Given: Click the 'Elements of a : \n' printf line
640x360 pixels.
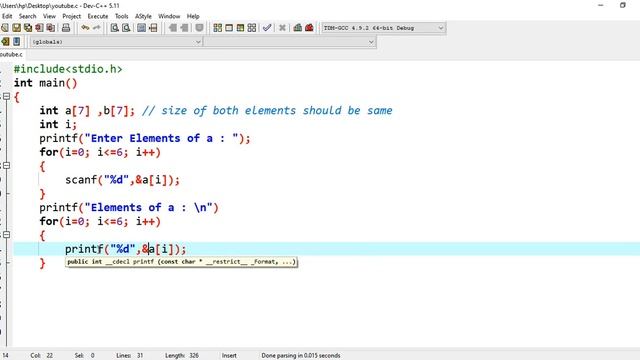Looking at the screenshot, I should point(129,208).
